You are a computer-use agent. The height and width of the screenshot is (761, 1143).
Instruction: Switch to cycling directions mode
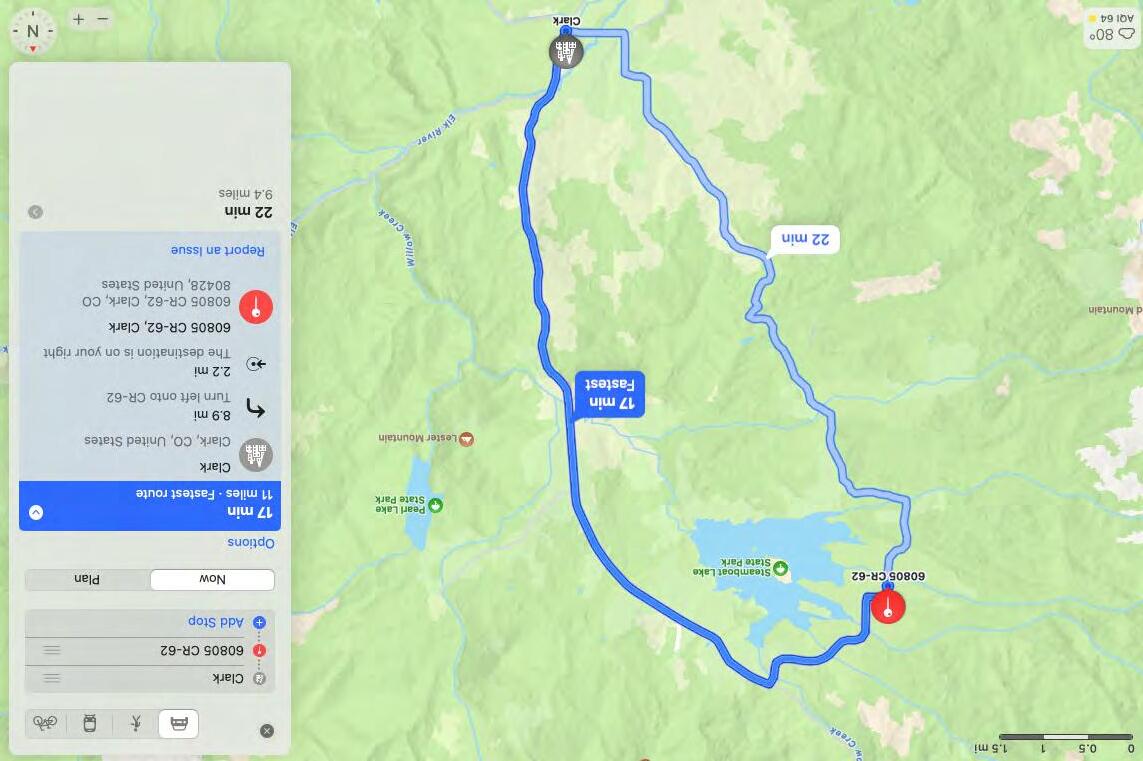click(45, 723)
